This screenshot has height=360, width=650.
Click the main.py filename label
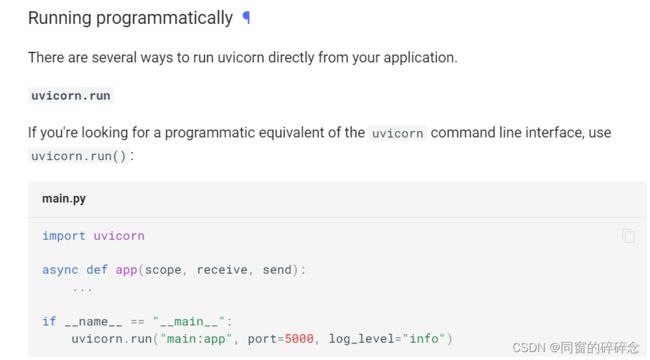click(x=64, y=199)
